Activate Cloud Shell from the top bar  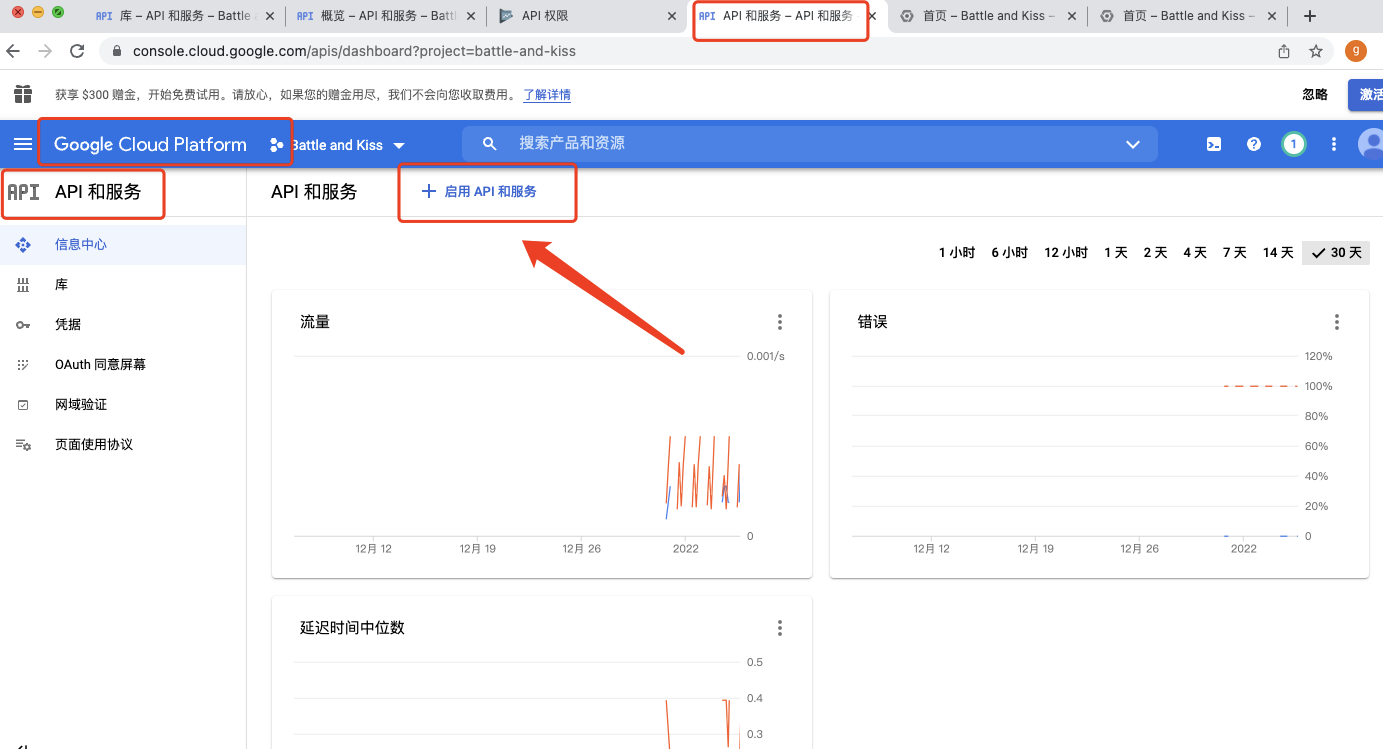click(x=1213, y=144)
